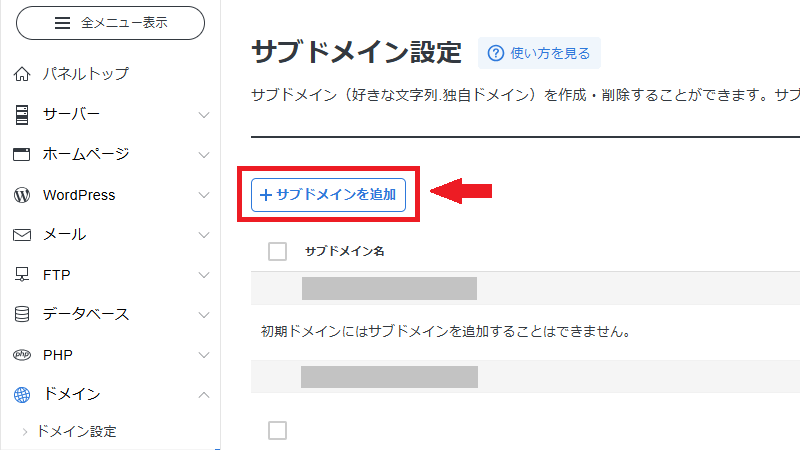
Task: Expand the WordPress menu chevron
Action: (204, 195)
